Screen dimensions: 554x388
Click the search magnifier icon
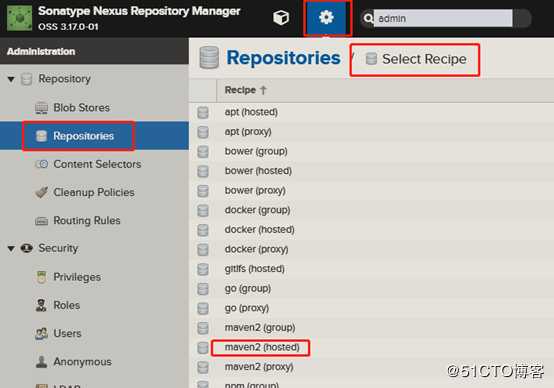pos(368,18)
